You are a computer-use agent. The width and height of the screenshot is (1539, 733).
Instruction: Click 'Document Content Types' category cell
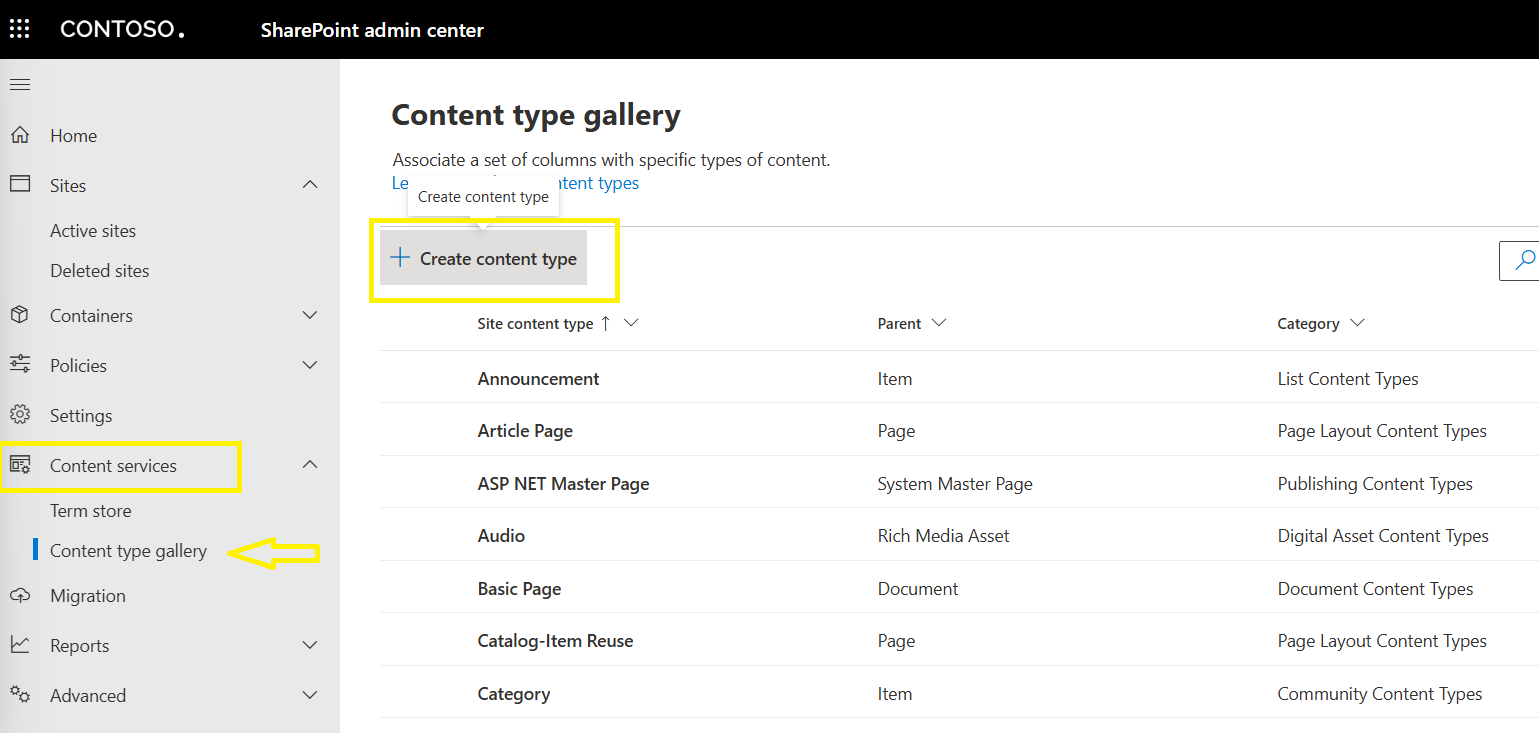[x=1375, y=589]
